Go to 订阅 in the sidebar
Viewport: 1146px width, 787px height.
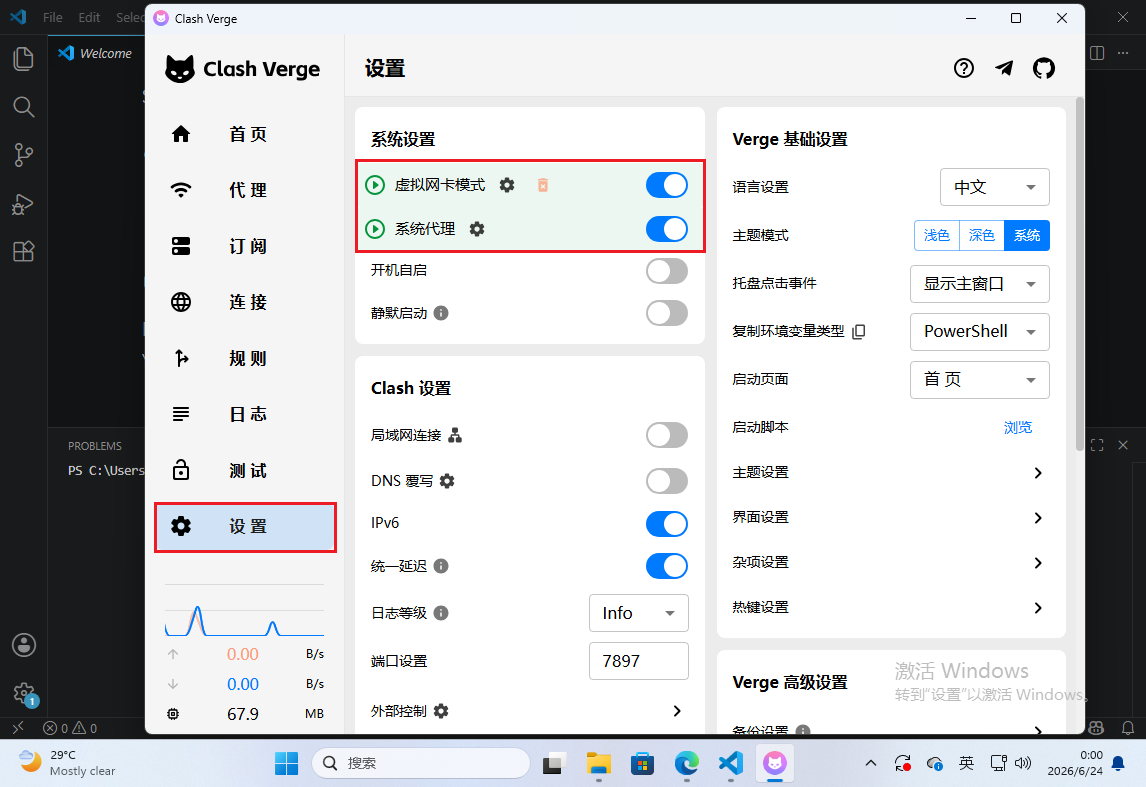[x=245, y=246]
